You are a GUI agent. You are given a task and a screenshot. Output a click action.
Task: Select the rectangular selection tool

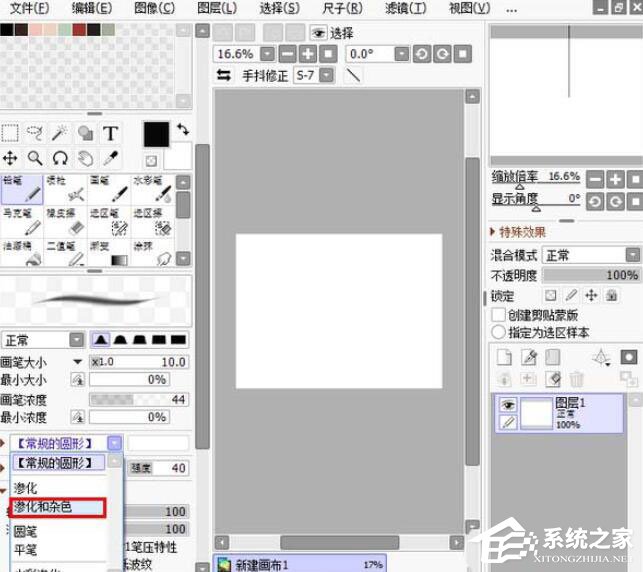(x=10, y=133)
